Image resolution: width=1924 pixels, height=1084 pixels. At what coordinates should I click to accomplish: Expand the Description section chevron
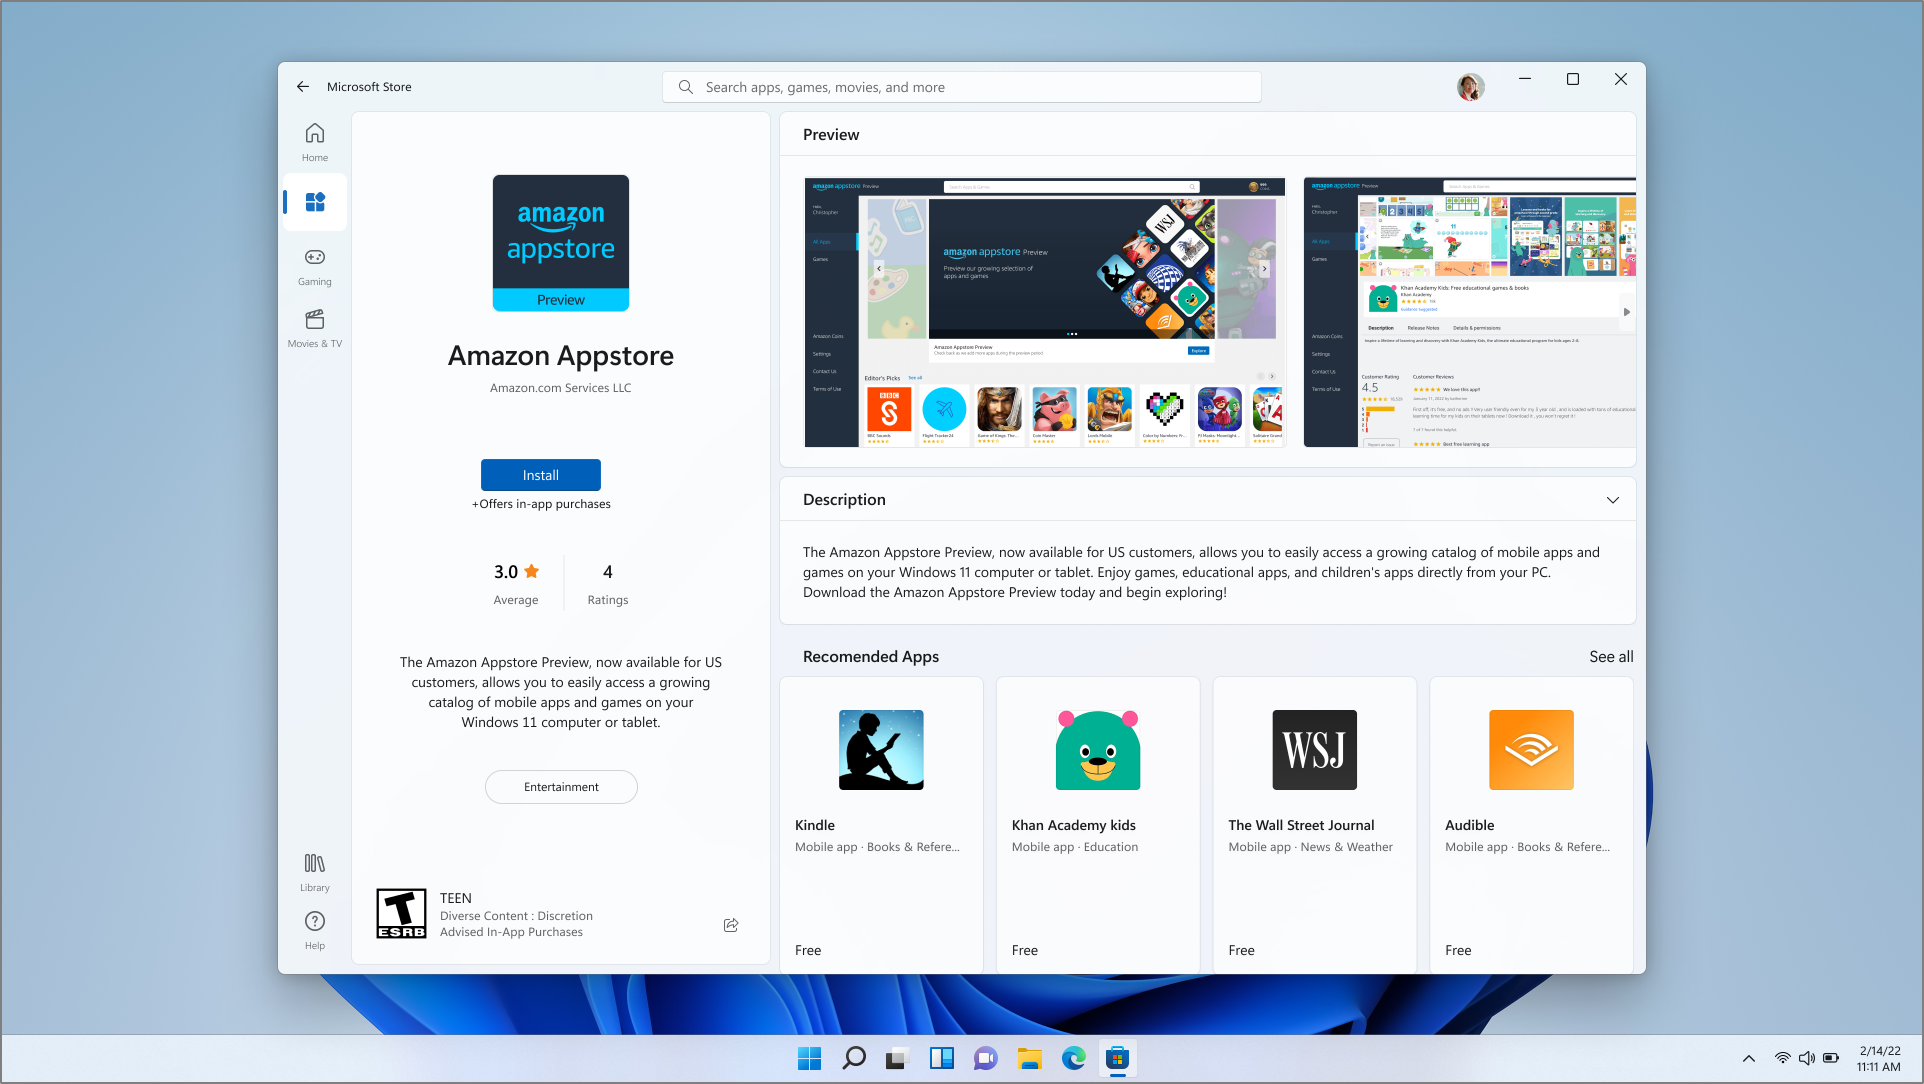pos(1612,500)
